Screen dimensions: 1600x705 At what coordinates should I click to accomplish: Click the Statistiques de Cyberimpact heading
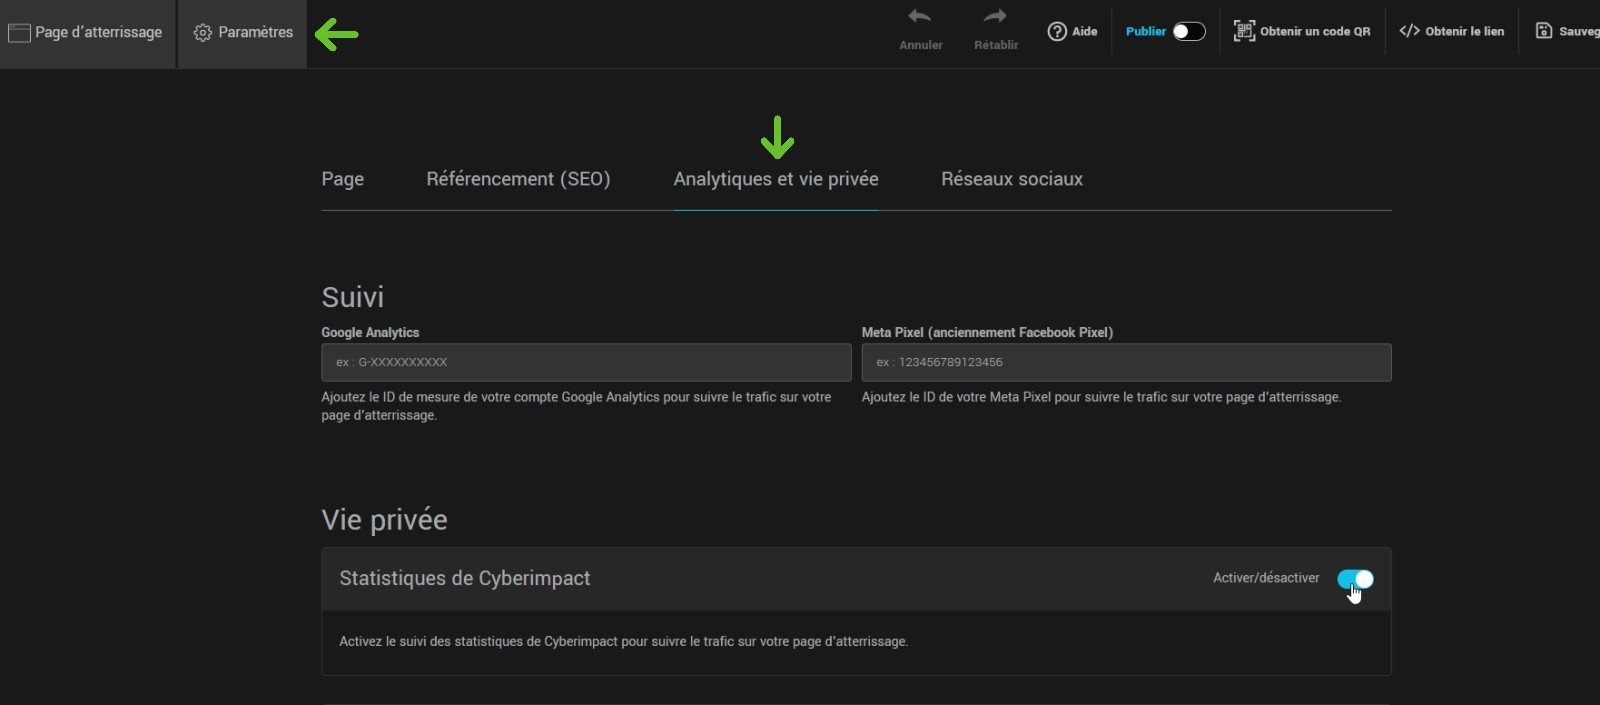(465, 578)
